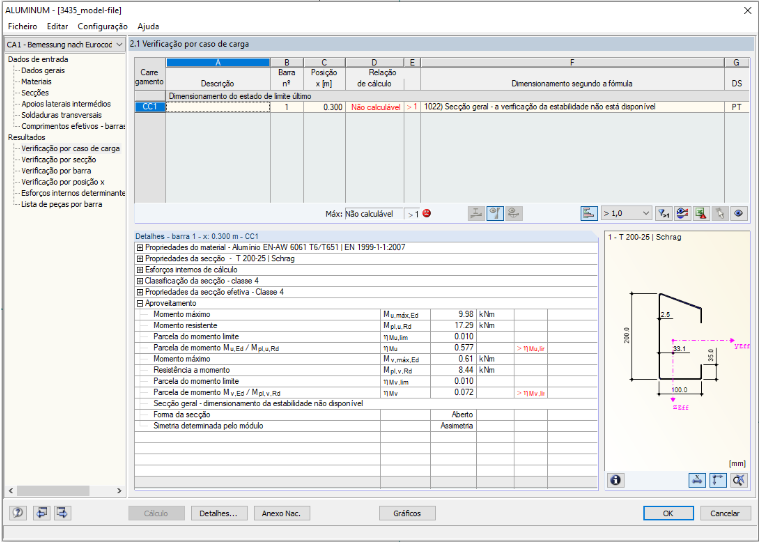The height and width of the screenshot is (542, 760).
Task: Click the greyed-out Cálculo button
Action: click(156, 513)
